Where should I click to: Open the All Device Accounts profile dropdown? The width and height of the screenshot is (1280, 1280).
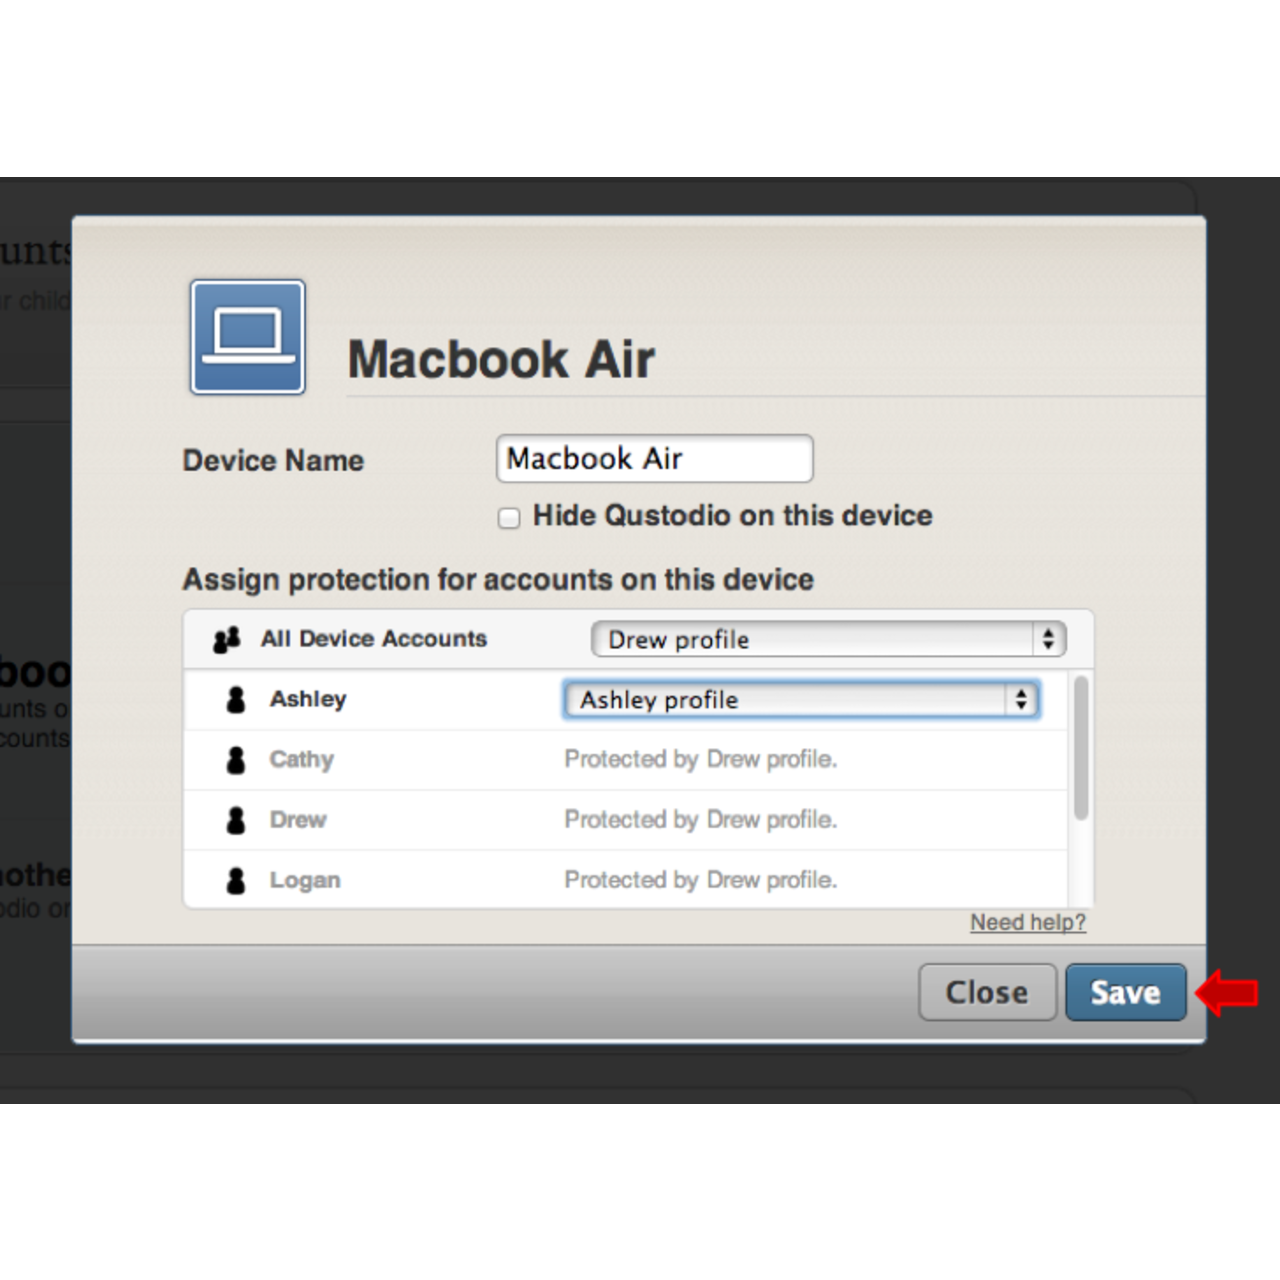point(828,640)
